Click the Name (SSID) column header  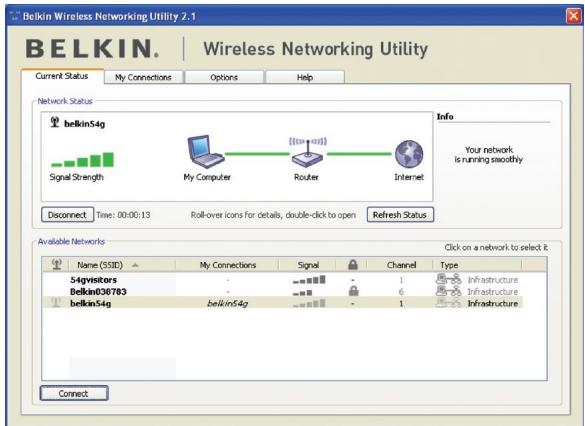coord(122,265)
